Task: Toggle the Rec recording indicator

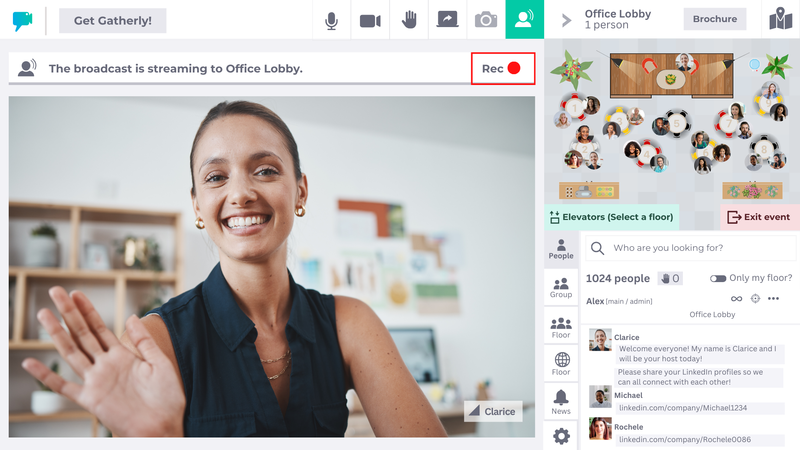Action: [503, 68]
